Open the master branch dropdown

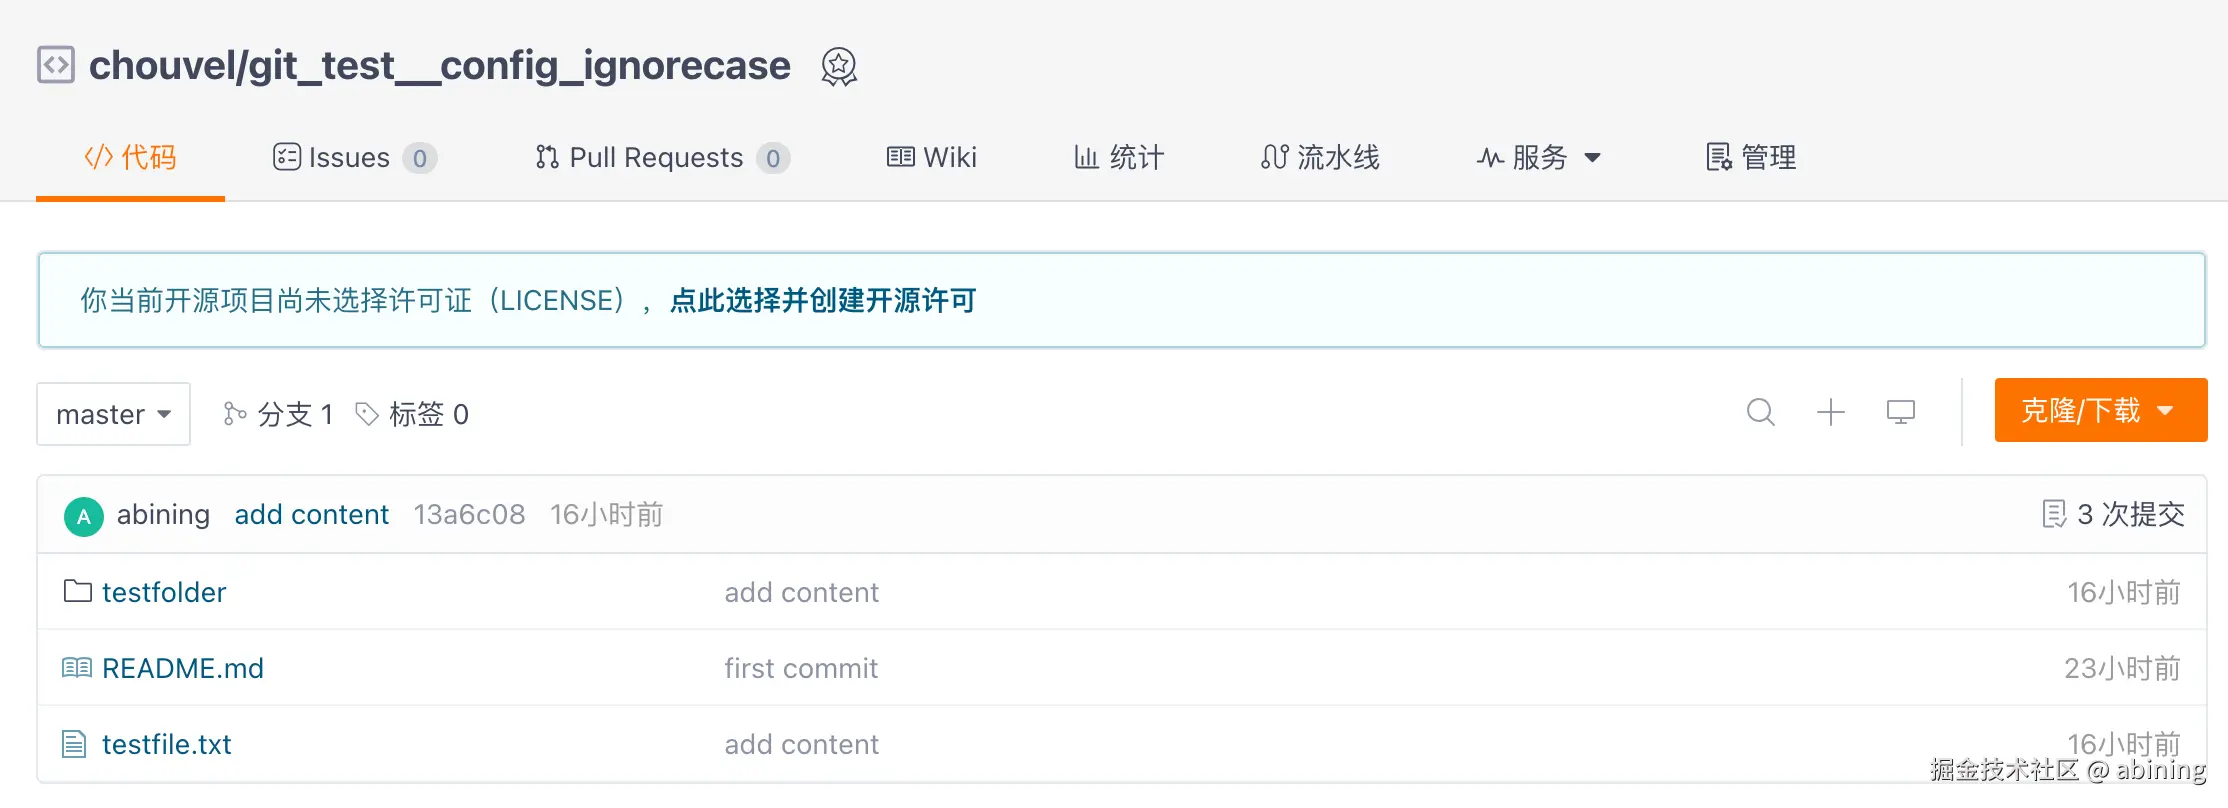113,414
